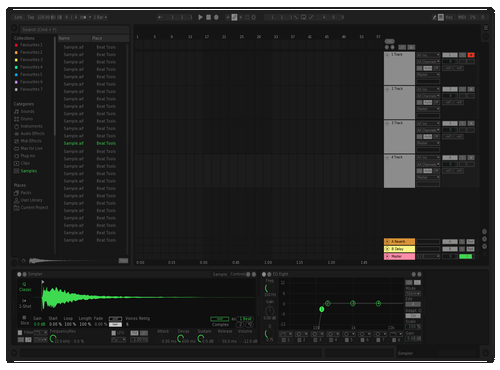Viewport: 500px width, 370px height.
Task: Open the Instruments category
Action: click(28, 126)
